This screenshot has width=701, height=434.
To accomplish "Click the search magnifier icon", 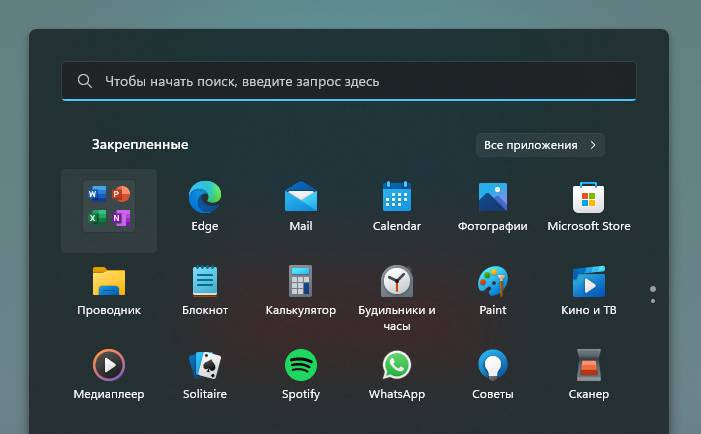I will [x=84, y=81].
